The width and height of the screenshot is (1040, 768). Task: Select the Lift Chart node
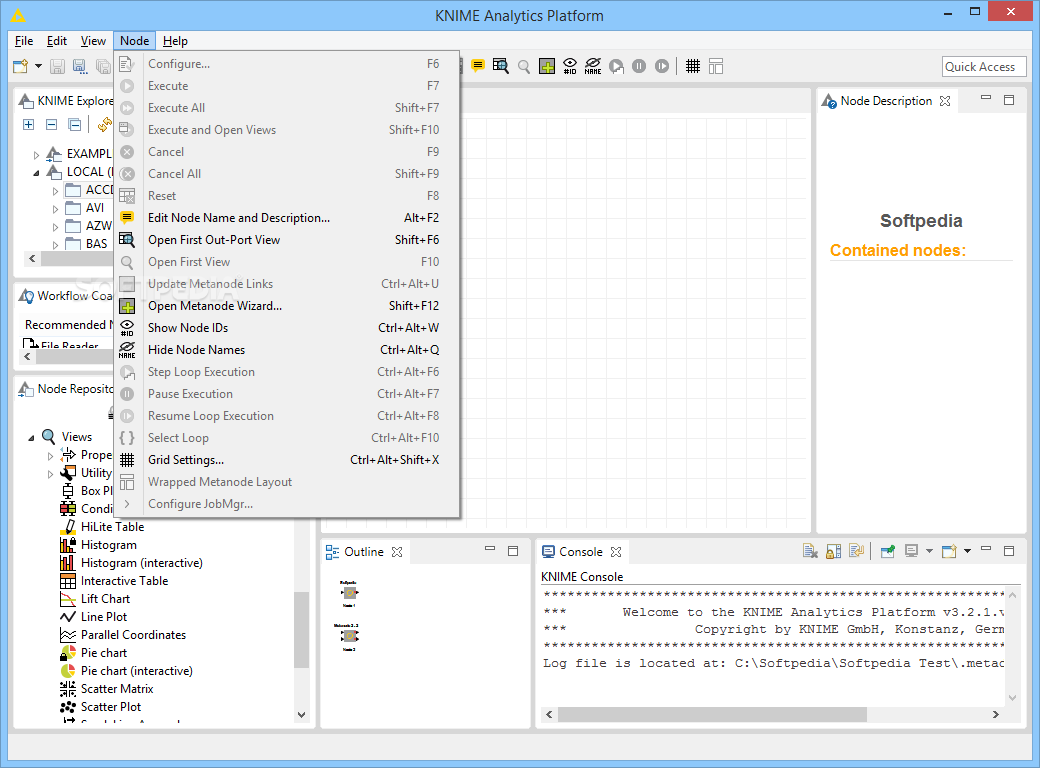(x=105, y=598)
